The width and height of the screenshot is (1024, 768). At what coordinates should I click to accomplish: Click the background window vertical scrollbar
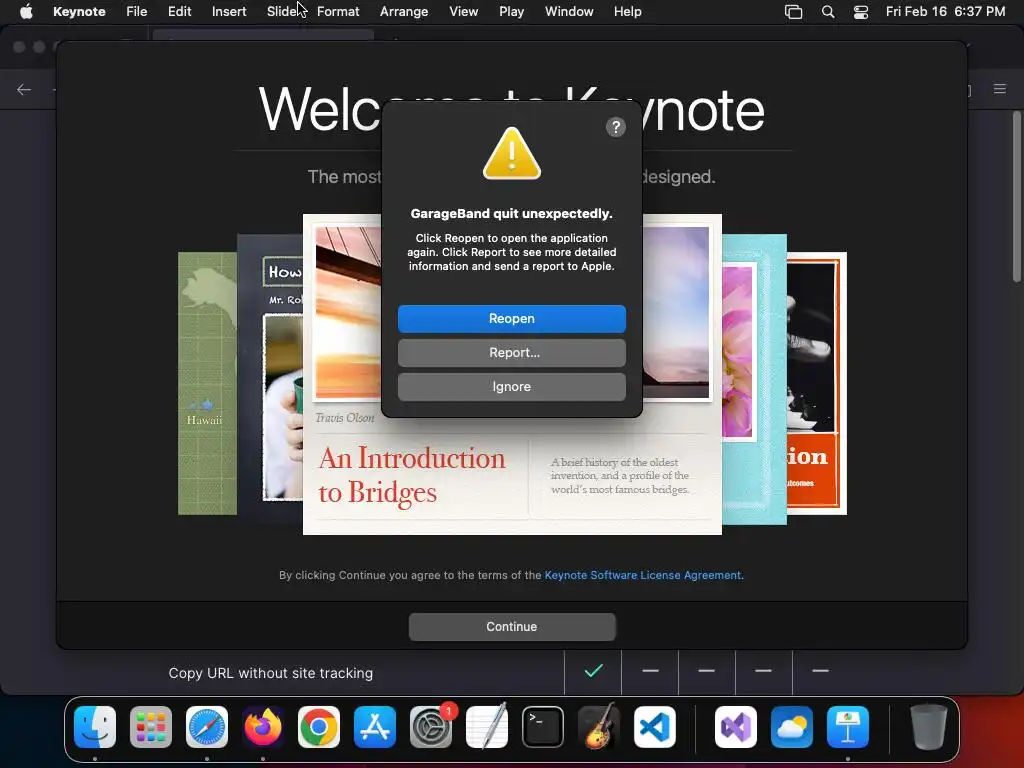tap(1017, 197)
